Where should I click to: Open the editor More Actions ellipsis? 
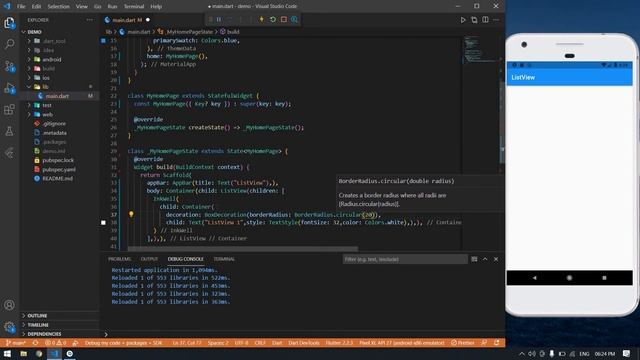(x=496, y=20)
